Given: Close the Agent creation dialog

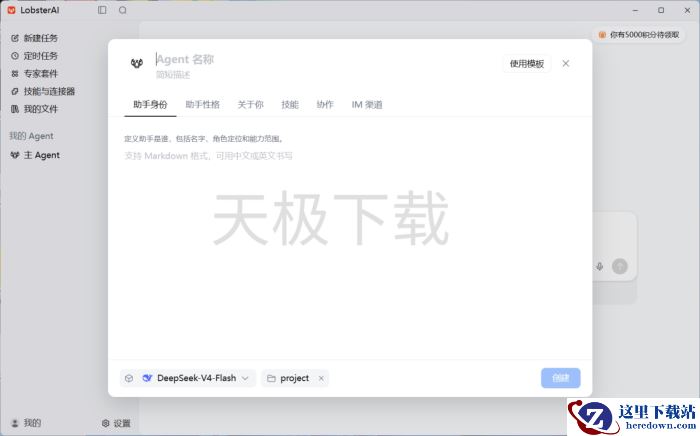Looking at the screenshot, I should 566,63.
